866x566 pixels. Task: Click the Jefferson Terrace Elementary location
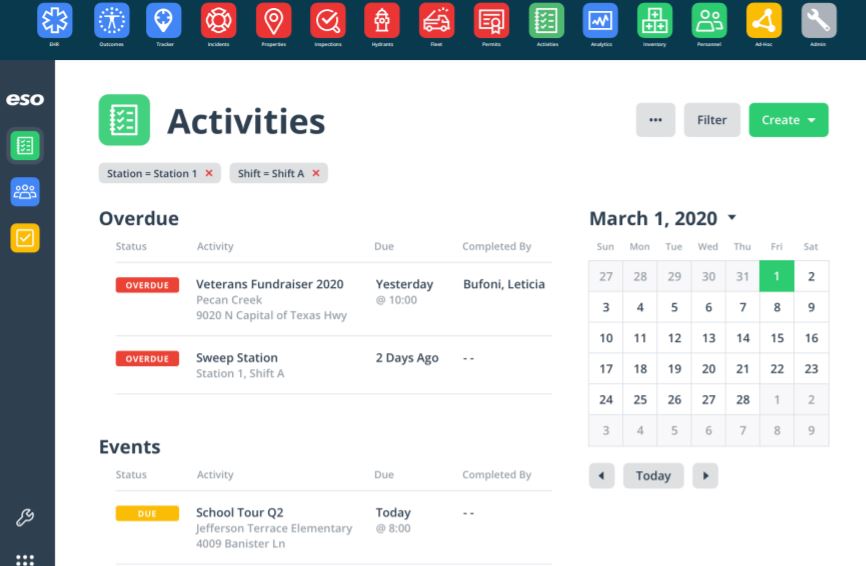273,528
